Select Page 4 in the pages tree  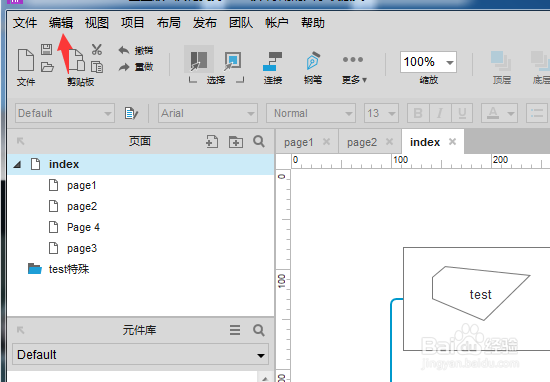click(x=83, y=227)
